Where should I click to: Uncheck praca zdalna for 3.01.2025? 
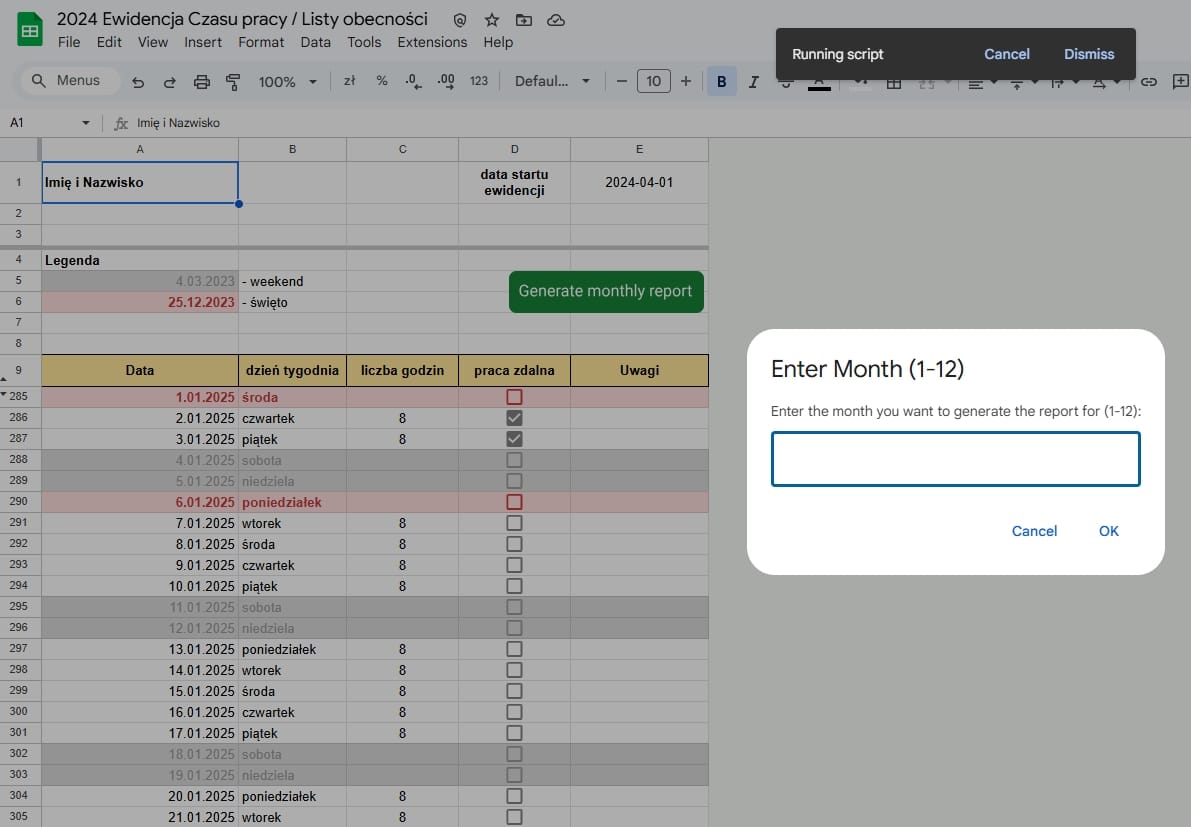[514, 439]
